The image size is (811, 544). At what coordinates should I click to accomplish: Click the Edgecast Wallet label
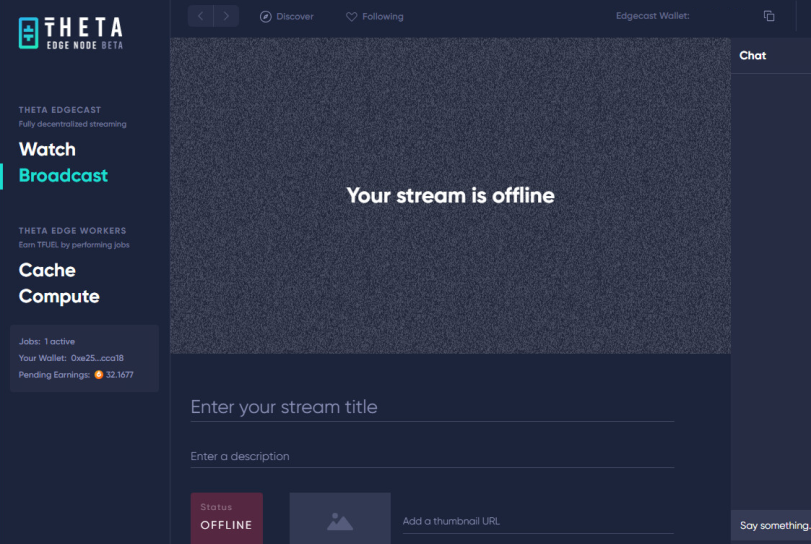pyautogui.click(x=652, y=16)
